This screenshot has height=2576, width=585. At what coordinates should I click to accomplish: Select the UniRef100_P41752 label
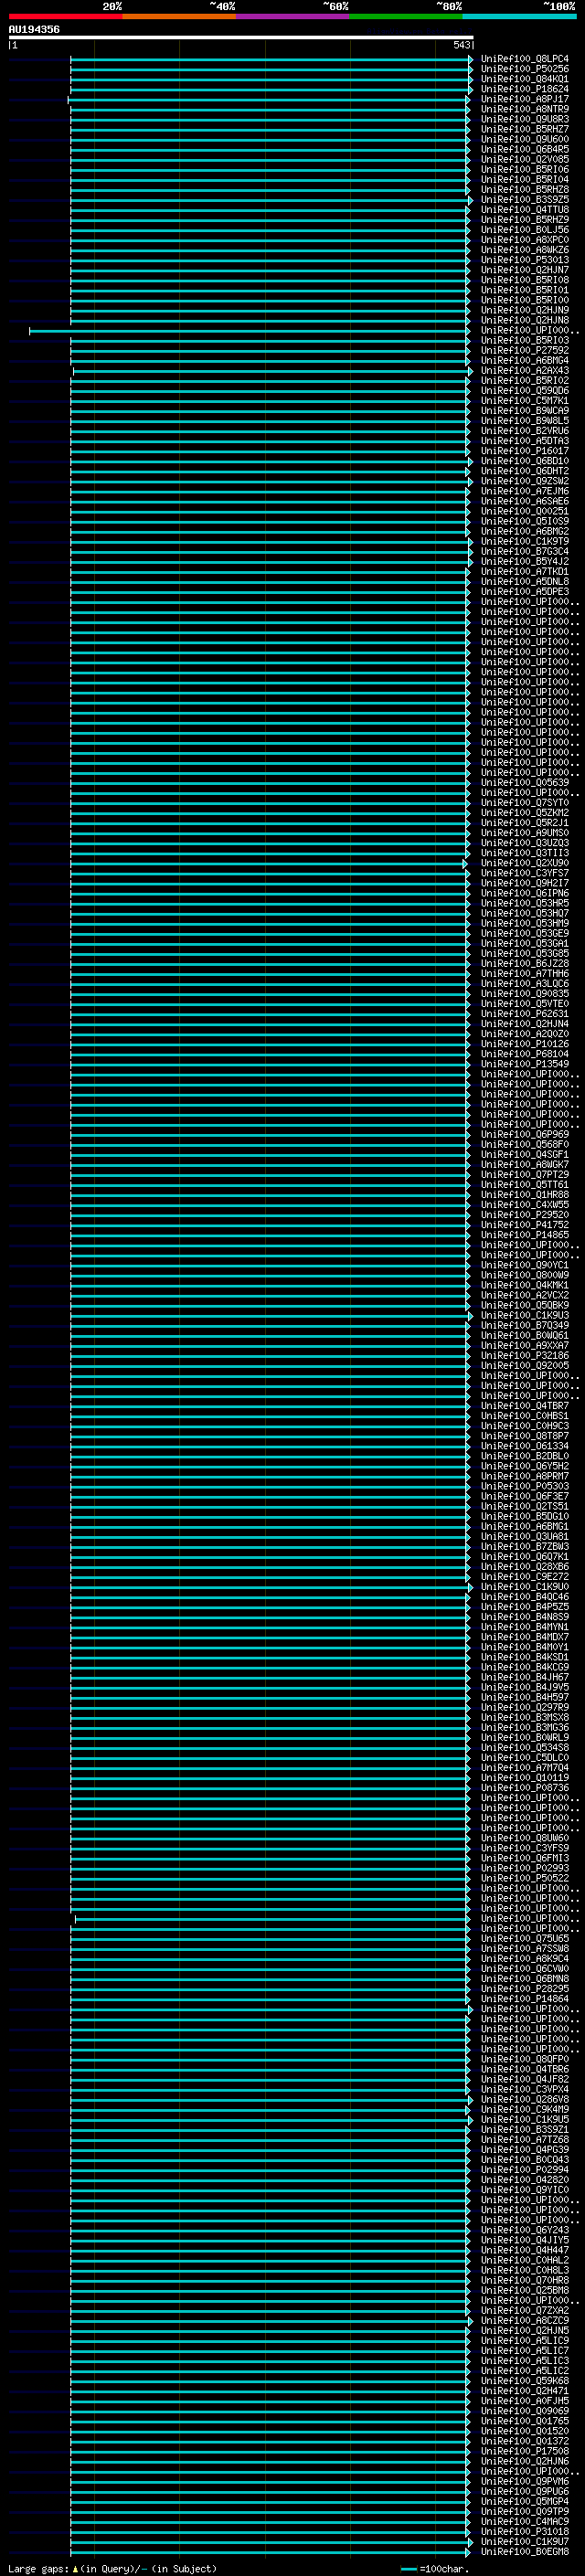click(x=524, y=1225)
